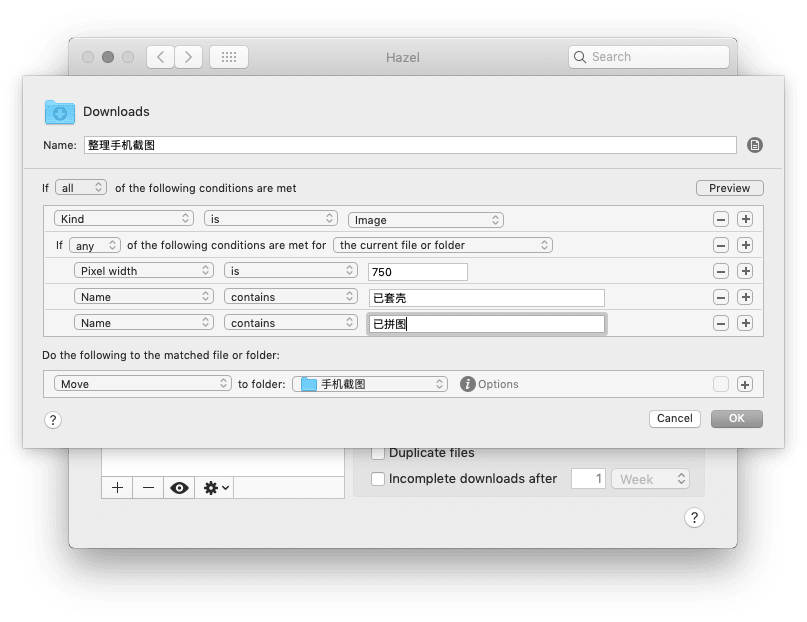
Task: Remove the Kind is Image condition
Action: pyautogui.click(x=720, y=219)
